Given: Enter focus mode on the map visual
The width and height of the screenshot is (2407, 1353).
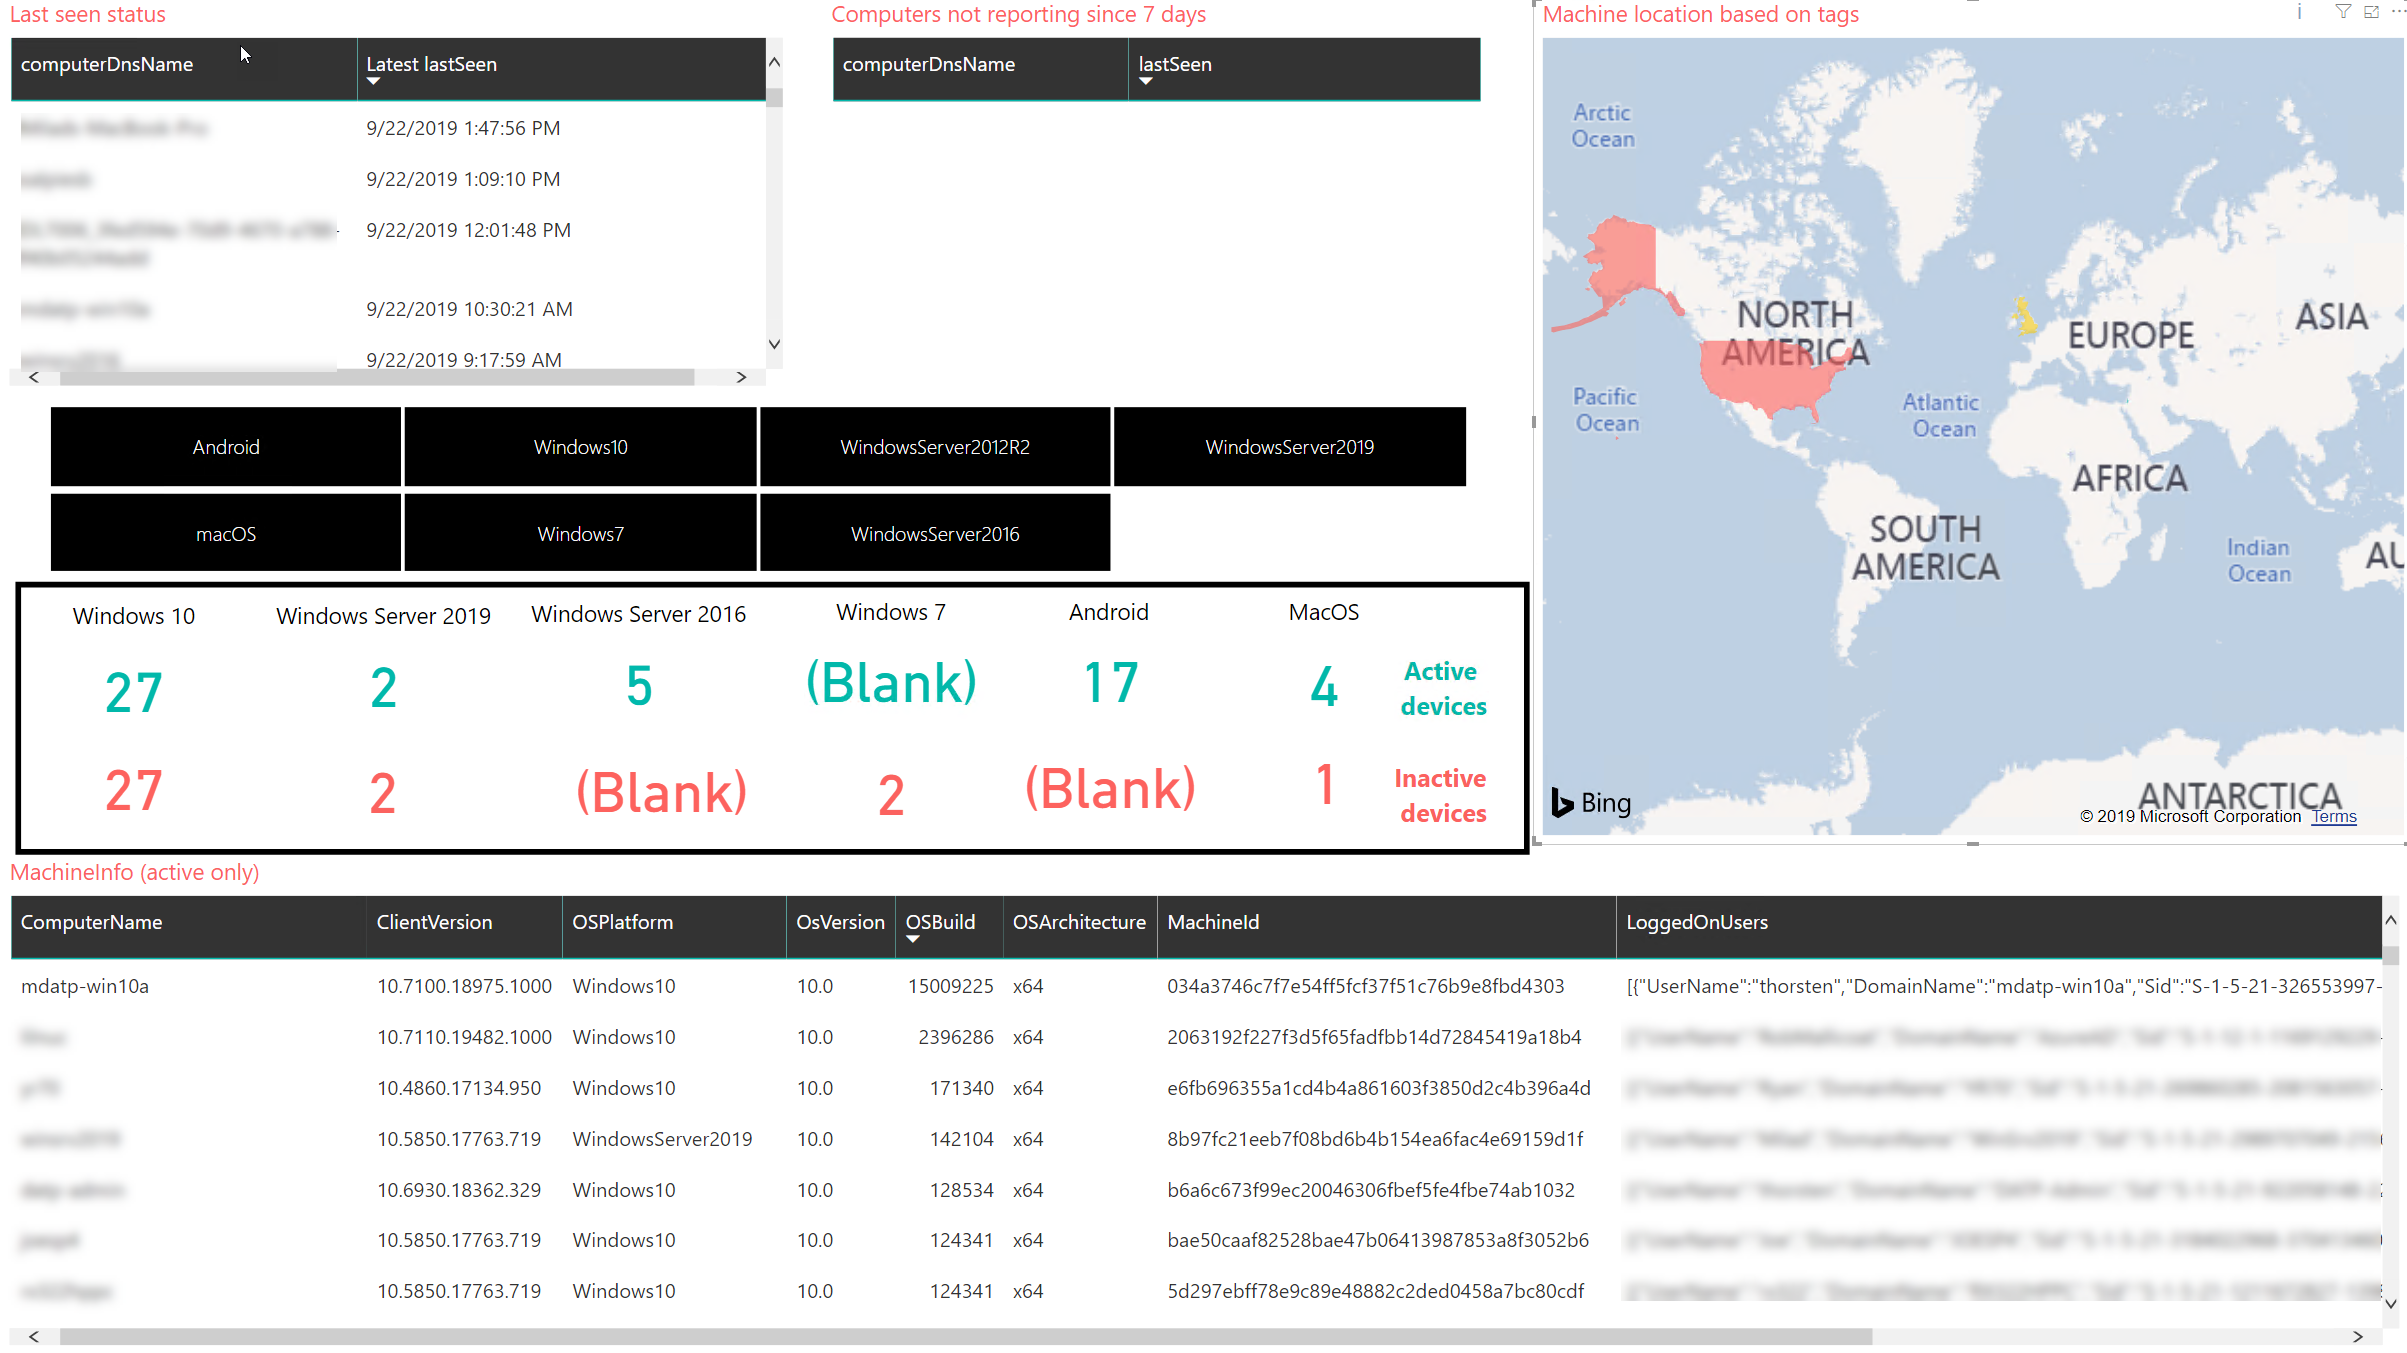Looking at the screenshot, I should [2373, 12].
